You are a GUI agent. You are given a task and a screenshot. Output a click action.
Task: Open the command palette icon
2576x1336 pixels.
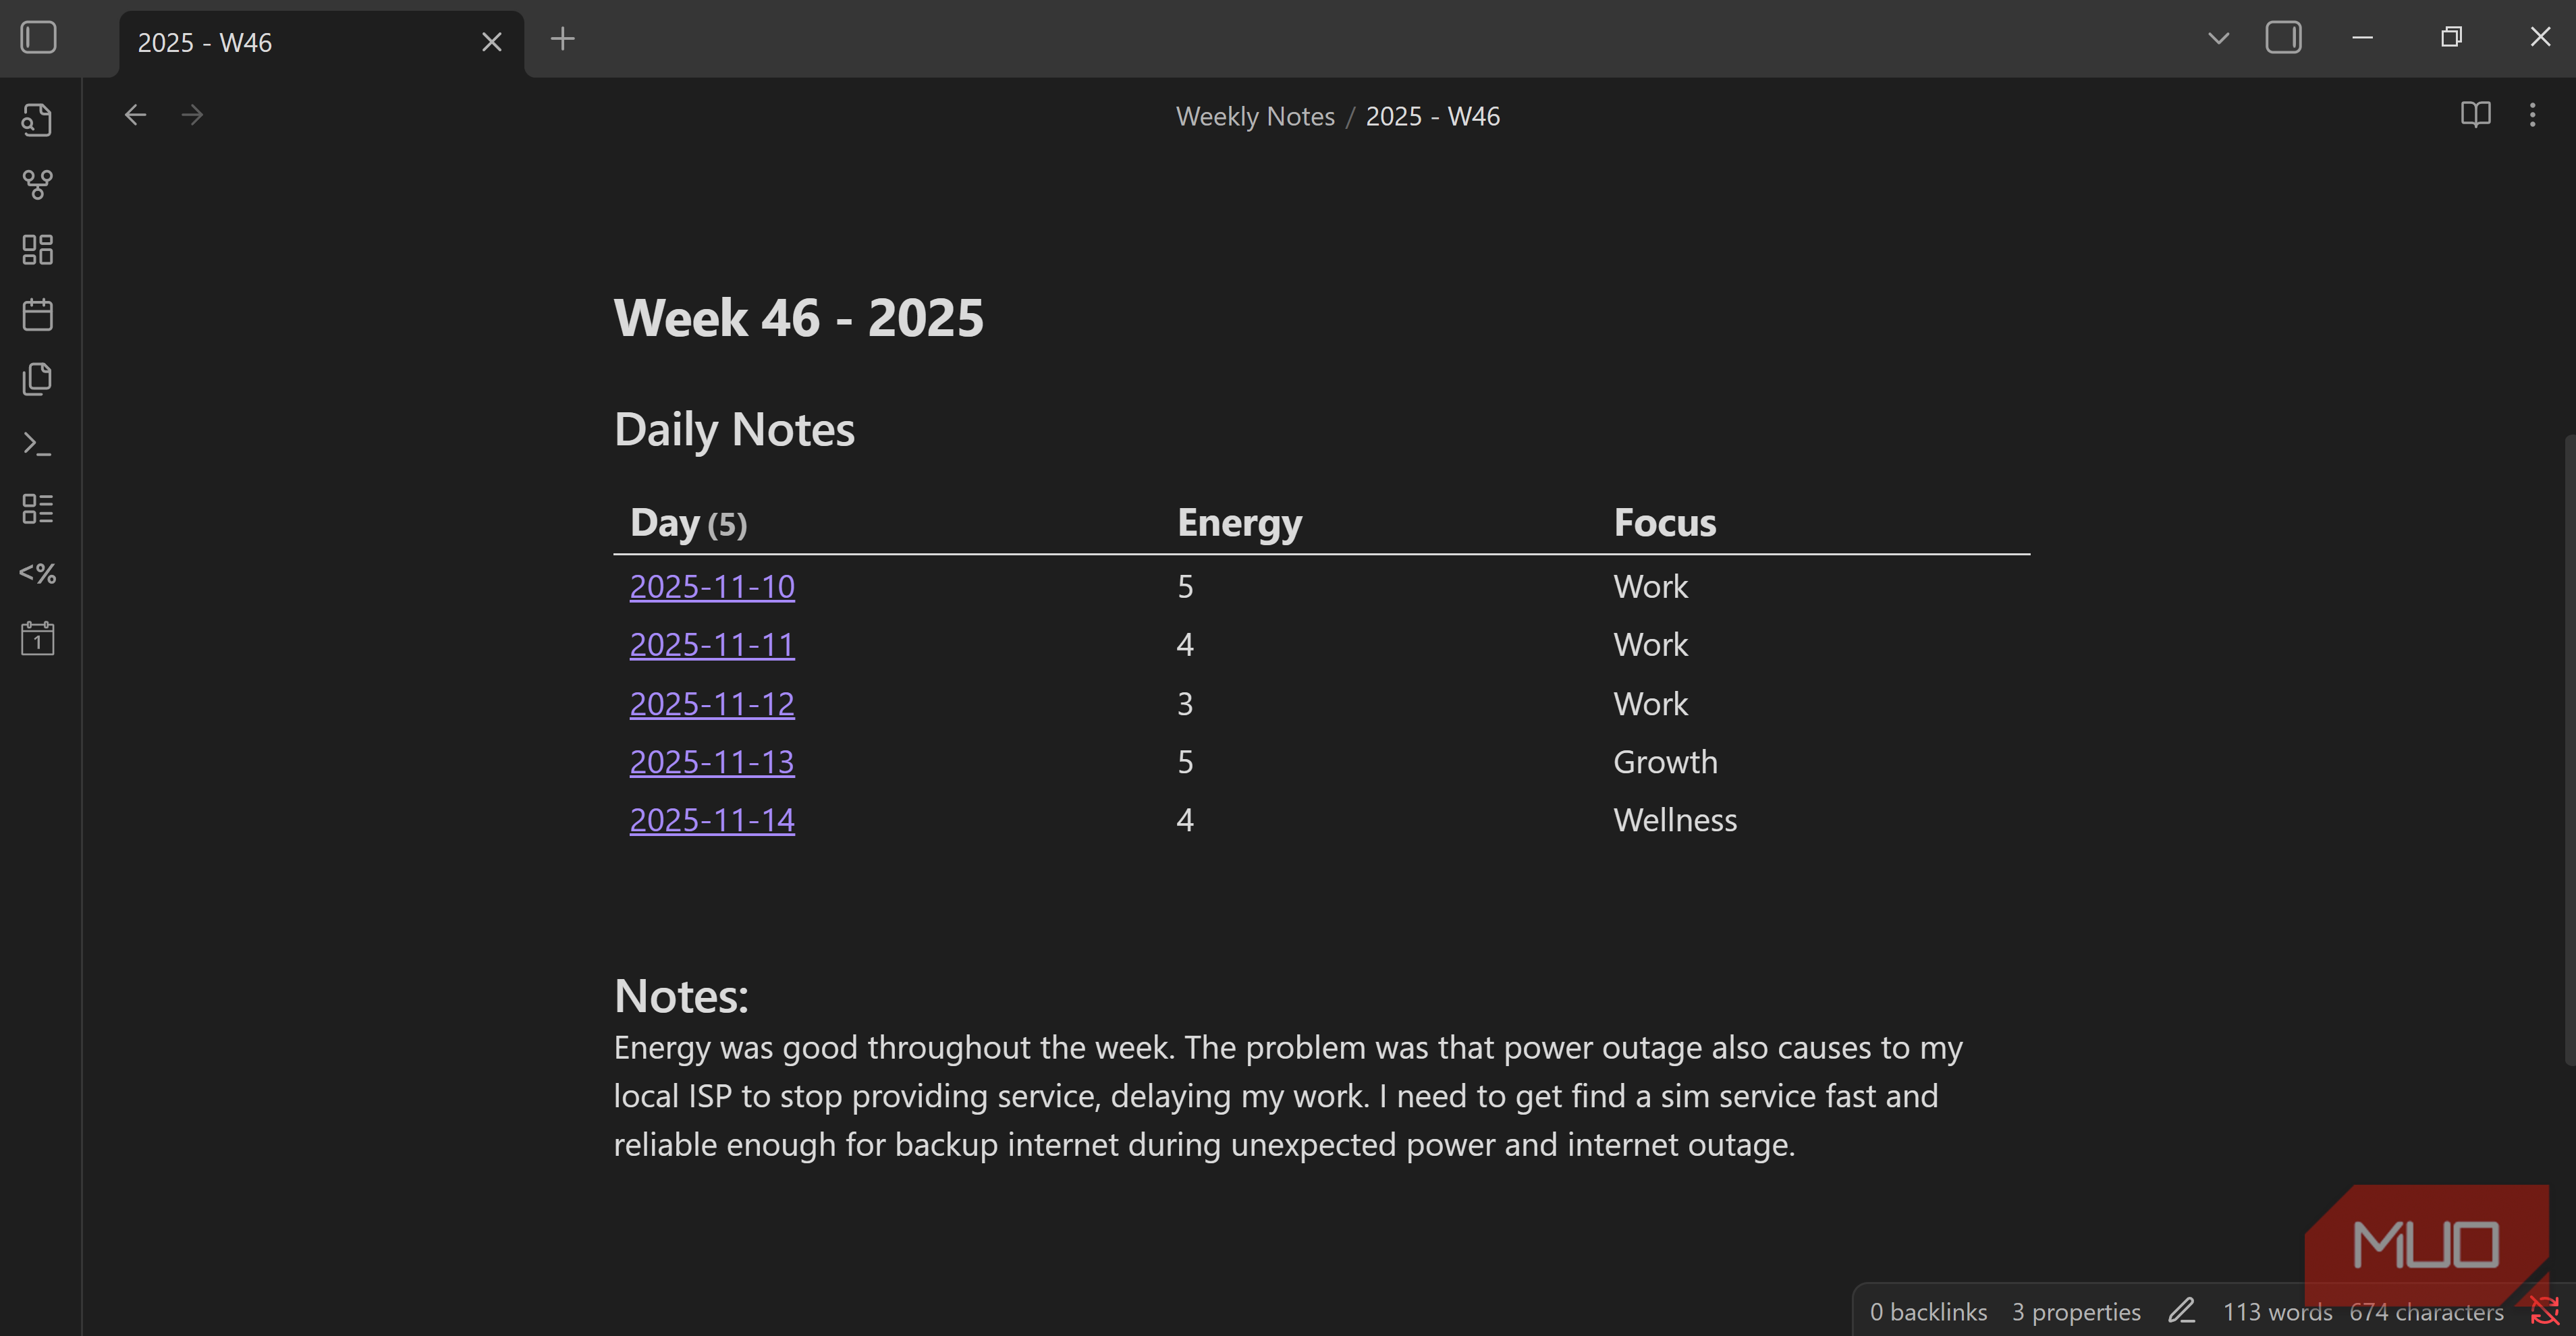tap(37, 444)
